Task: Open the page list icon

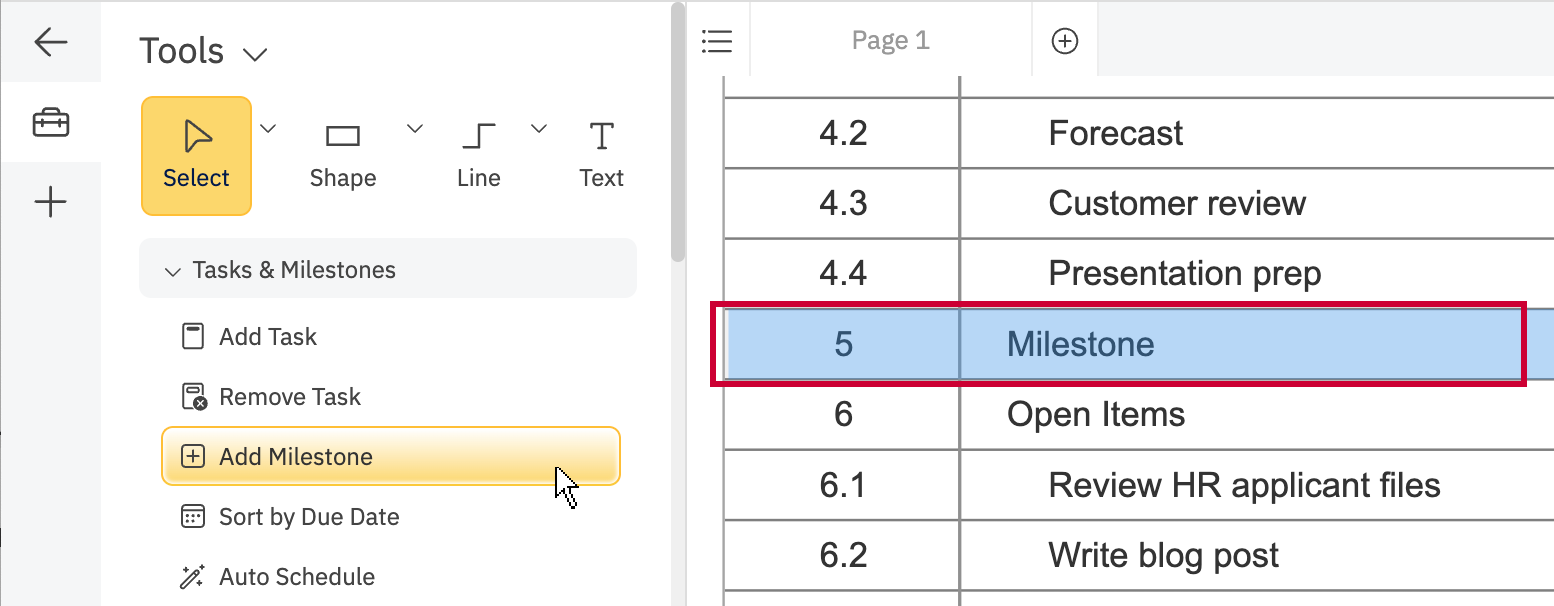Action: click(x=717, y=41)
